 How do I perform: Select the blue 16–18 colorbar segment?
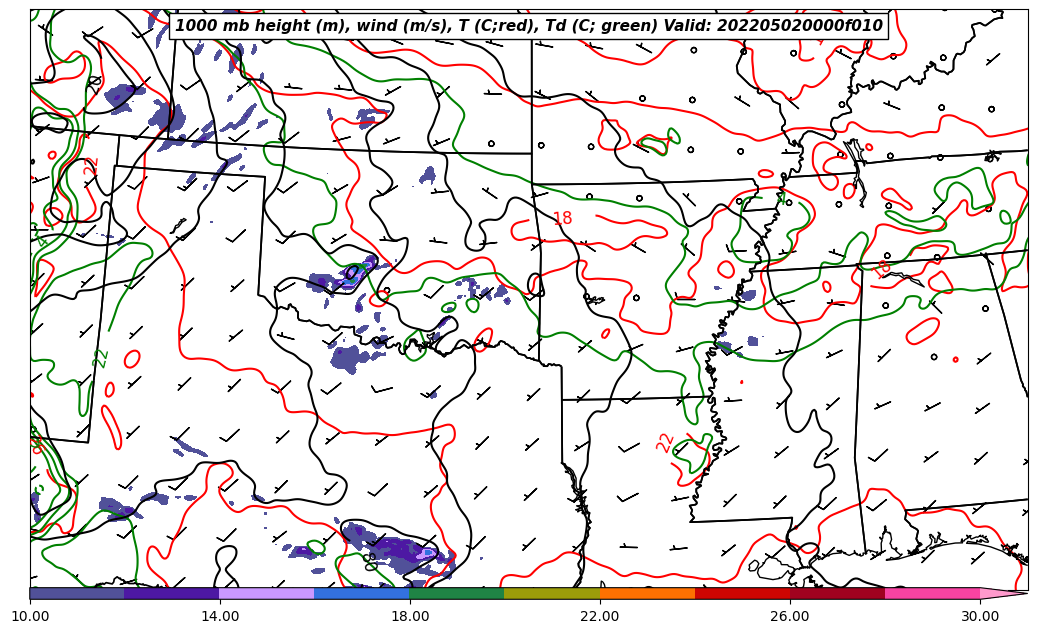362,593
